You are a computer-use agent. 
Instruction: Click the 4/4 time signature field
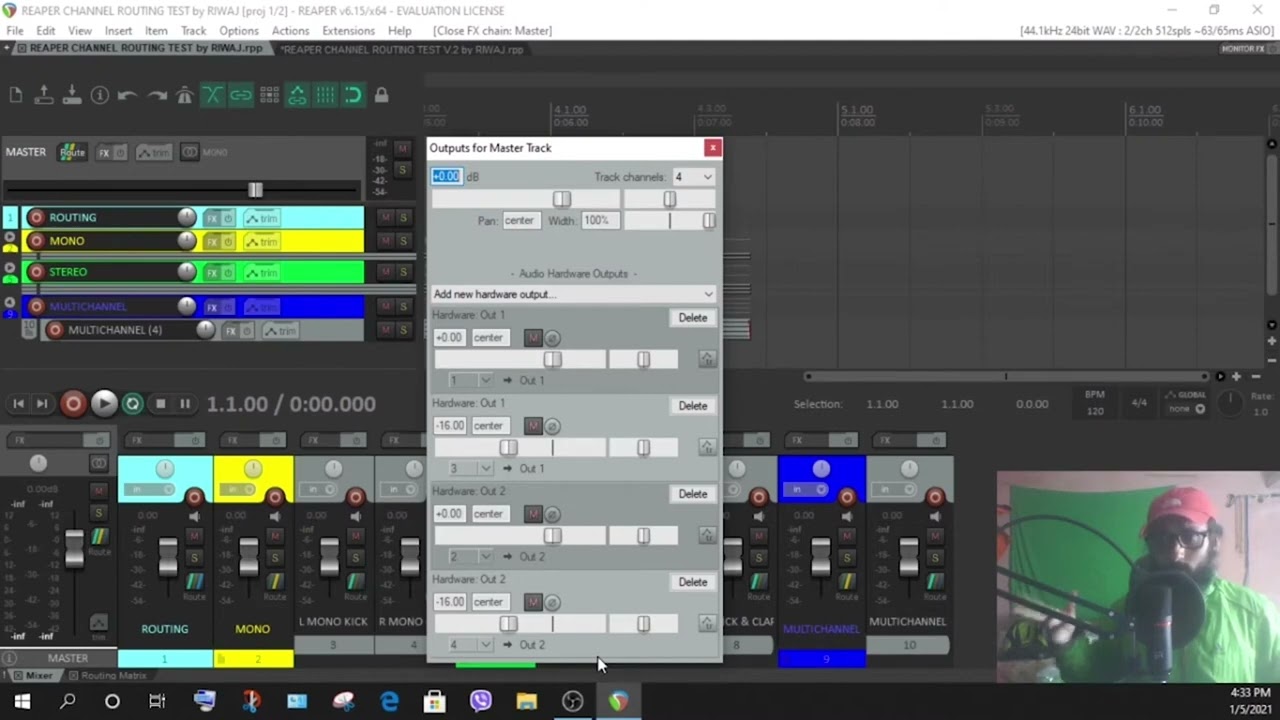[x=1139, y=403]
